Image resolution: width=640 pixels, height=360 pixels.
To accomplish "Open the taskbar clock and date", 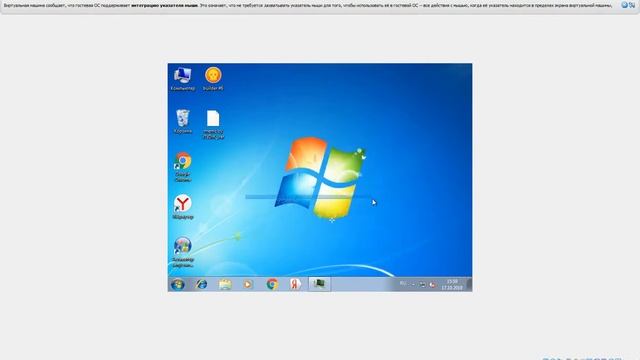I will click(451, 284).
